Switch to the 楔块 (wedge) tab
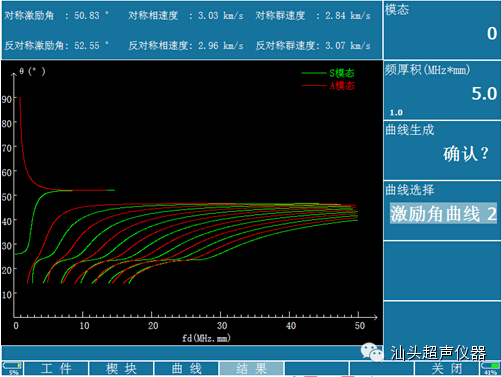Viewport: 501px width, 377px height. tap(121, 368)
